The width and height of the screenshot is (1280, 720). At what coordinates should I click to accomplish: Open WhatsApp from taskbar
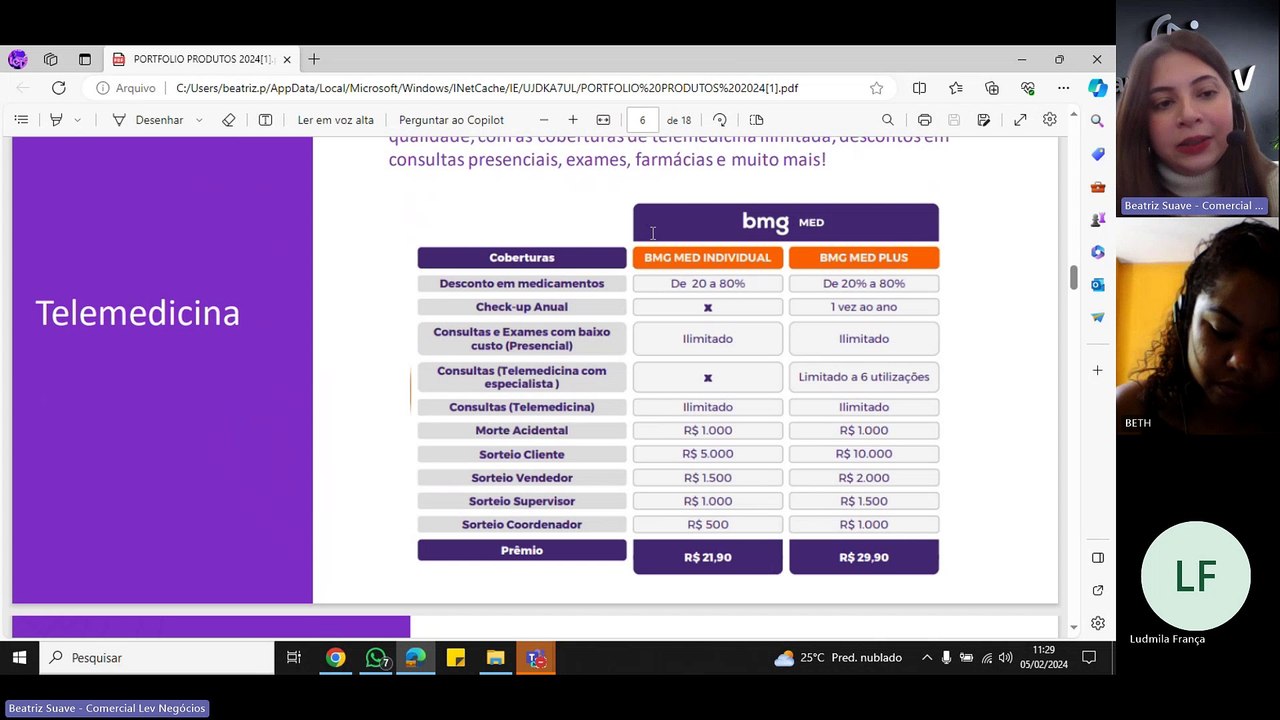[x=376, y=658]
